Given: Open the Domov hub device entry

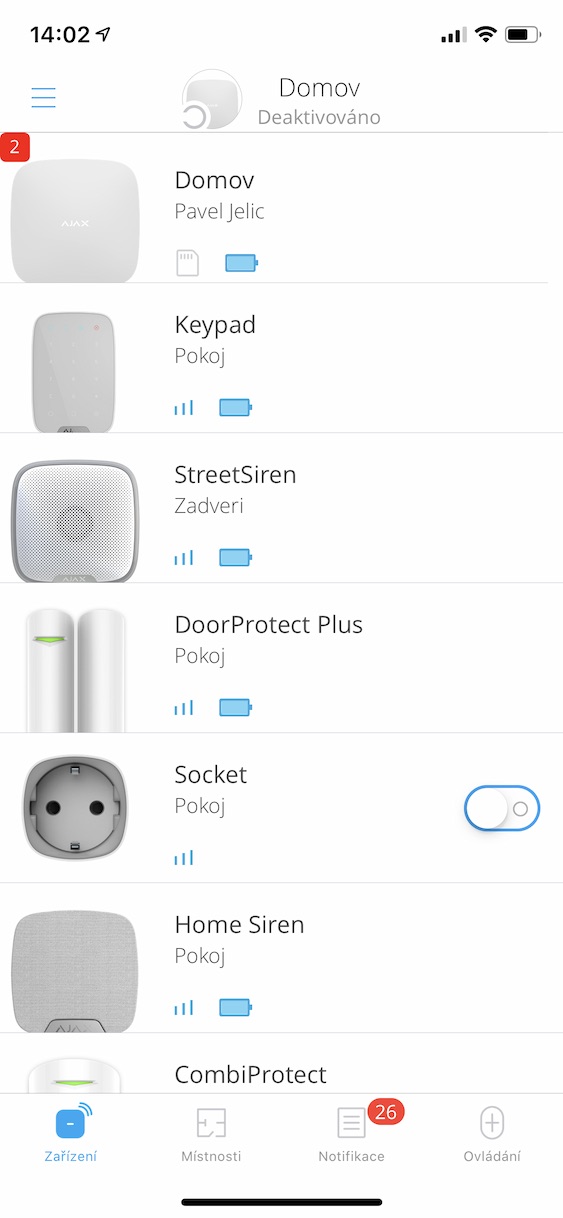Looking at the screenshot, I should pyautogui.click(x=281, y=208).
